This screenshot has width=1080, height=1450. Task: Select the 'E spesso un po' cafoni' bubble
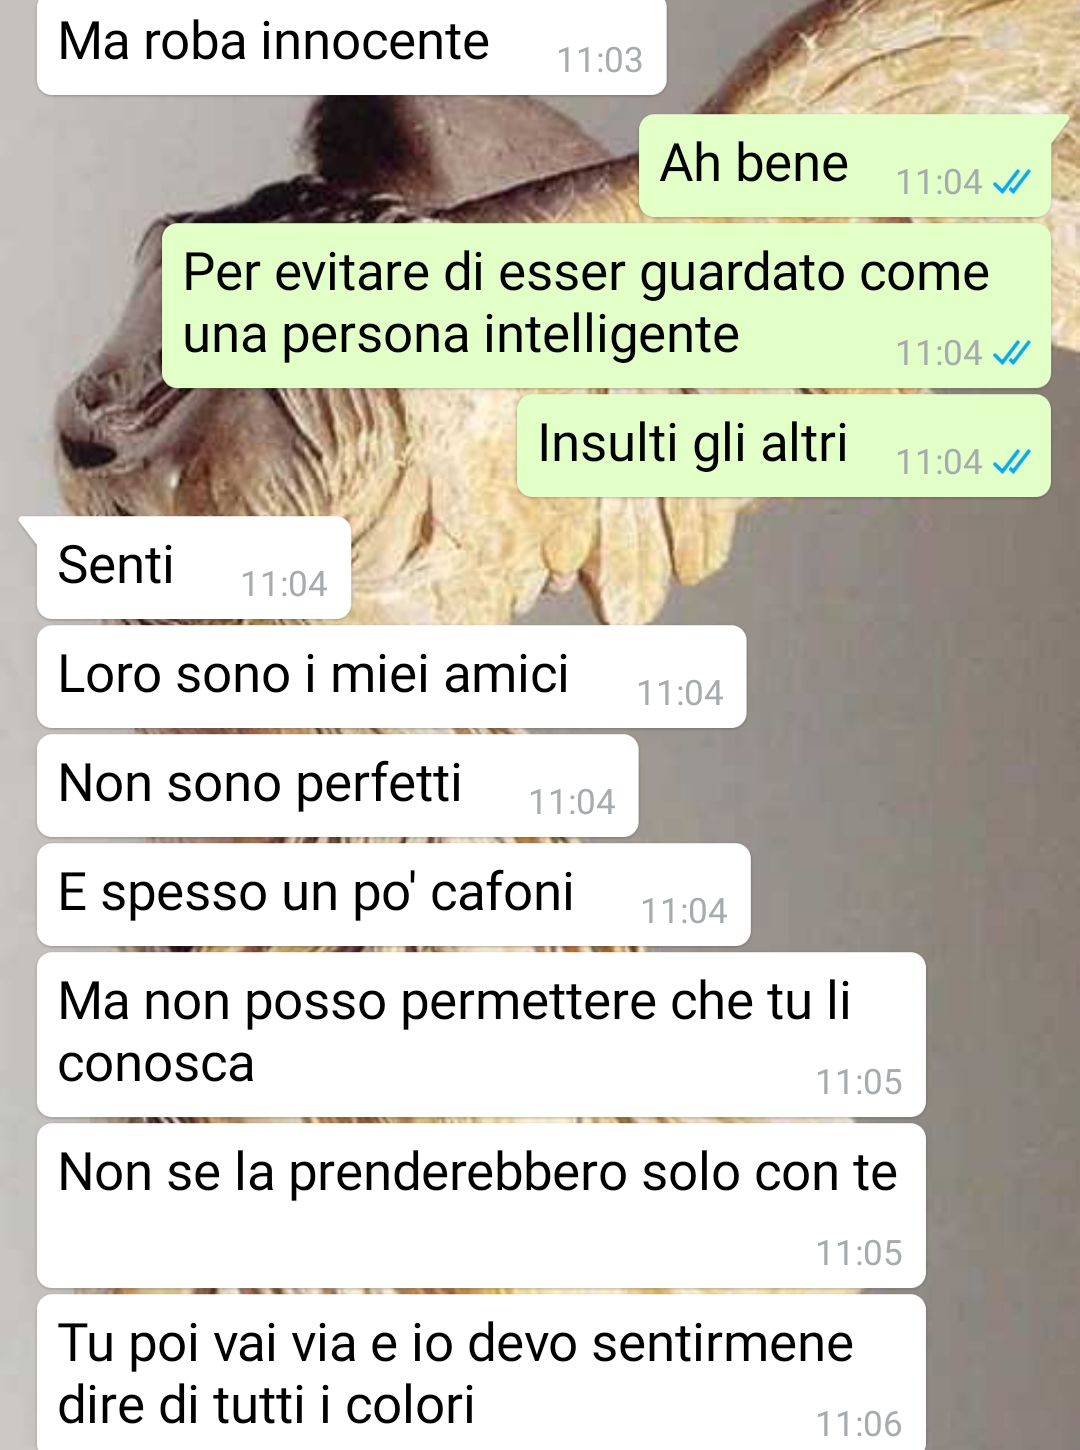[393, 895]
